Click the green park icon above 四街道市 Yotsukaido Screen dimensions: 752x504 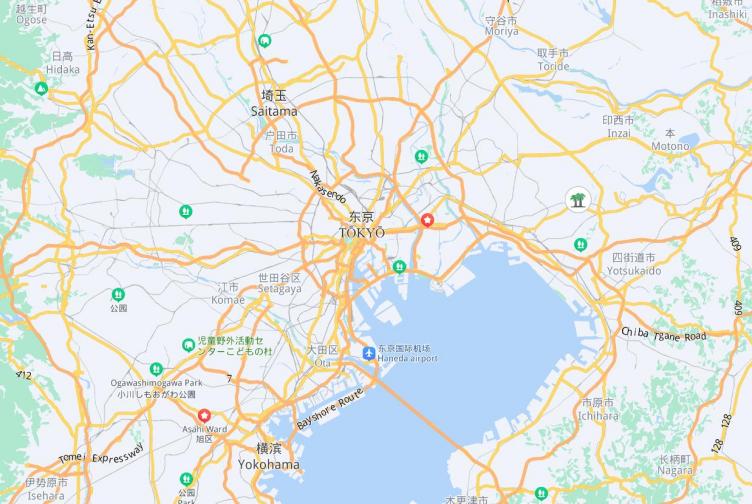click(x=581, y=245)
